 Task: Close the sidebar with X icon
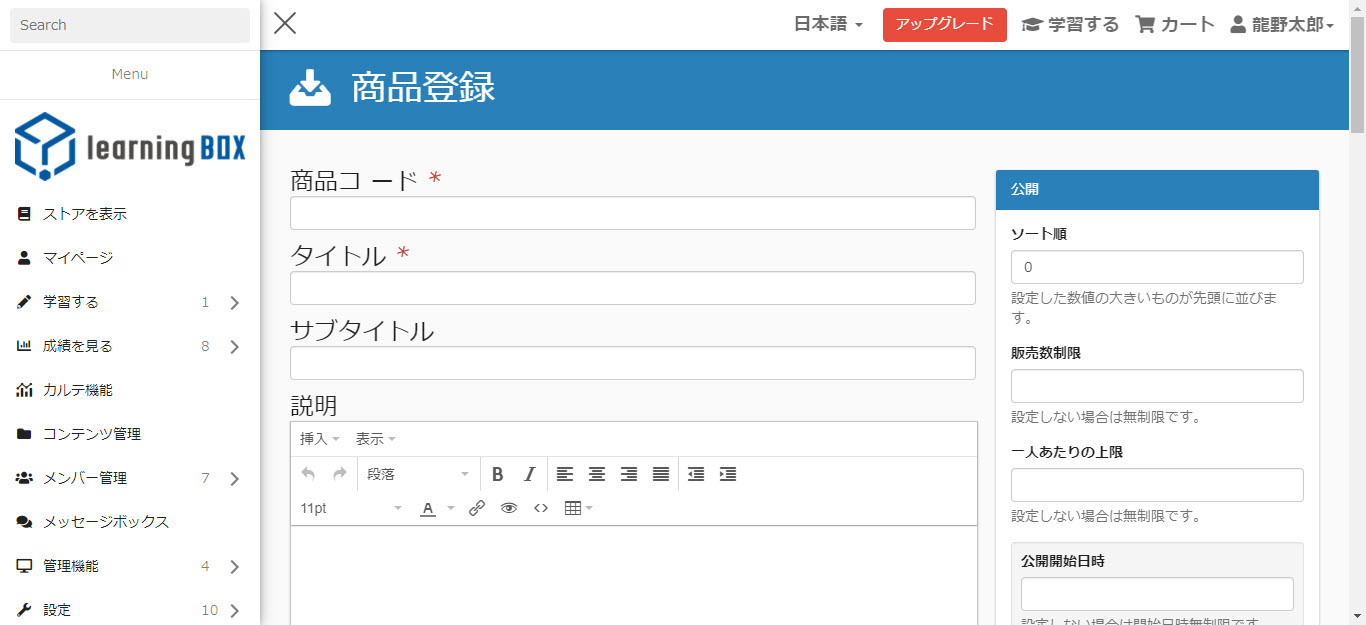[285, 23]
